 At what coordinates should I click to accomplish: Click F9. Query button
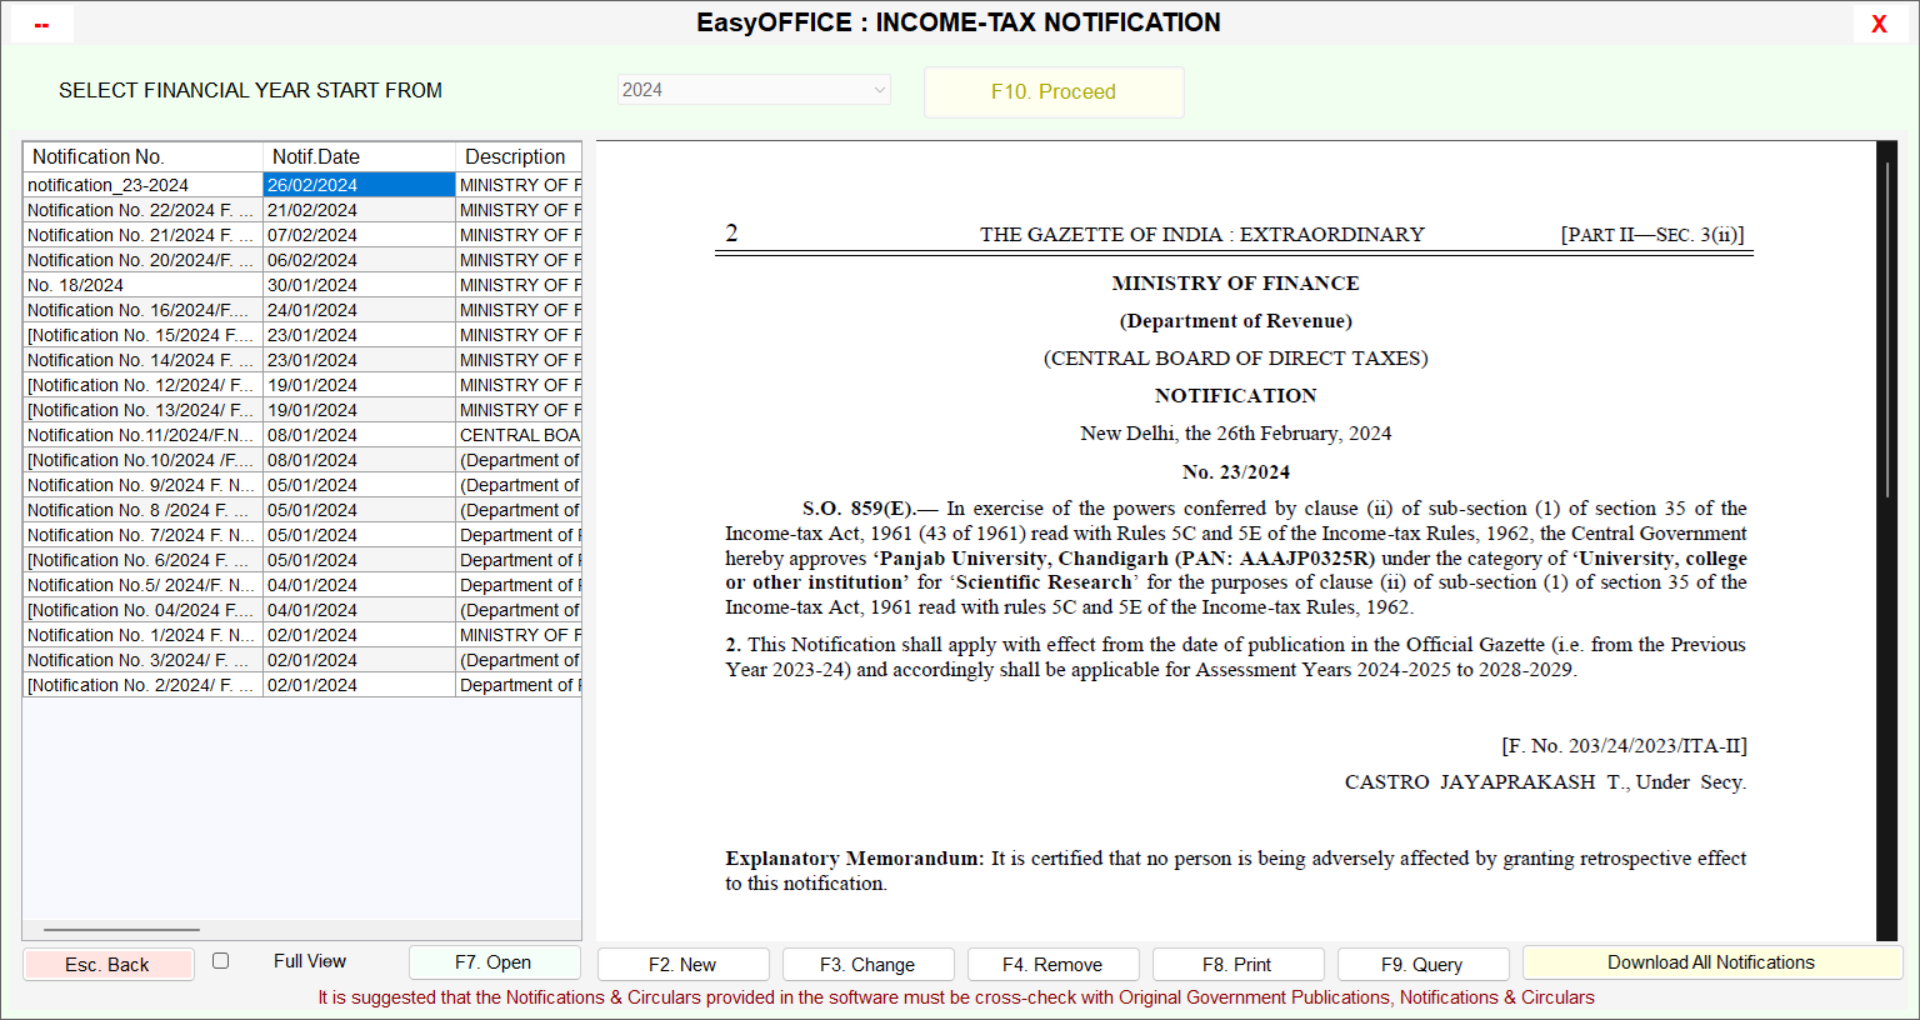[x=1422, y=964]
